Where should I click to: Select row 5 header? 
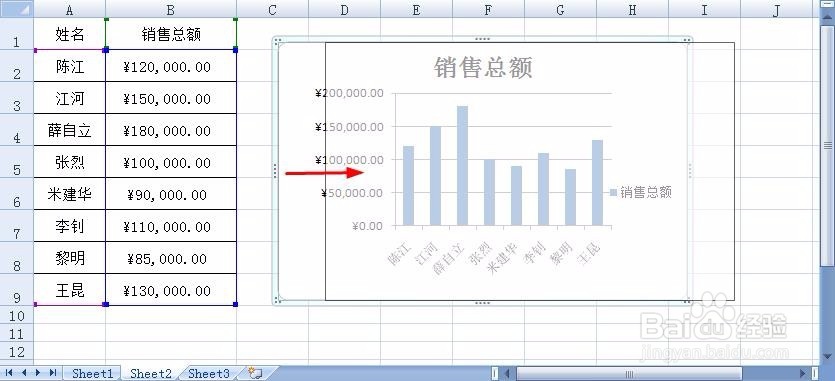(17, 162)
